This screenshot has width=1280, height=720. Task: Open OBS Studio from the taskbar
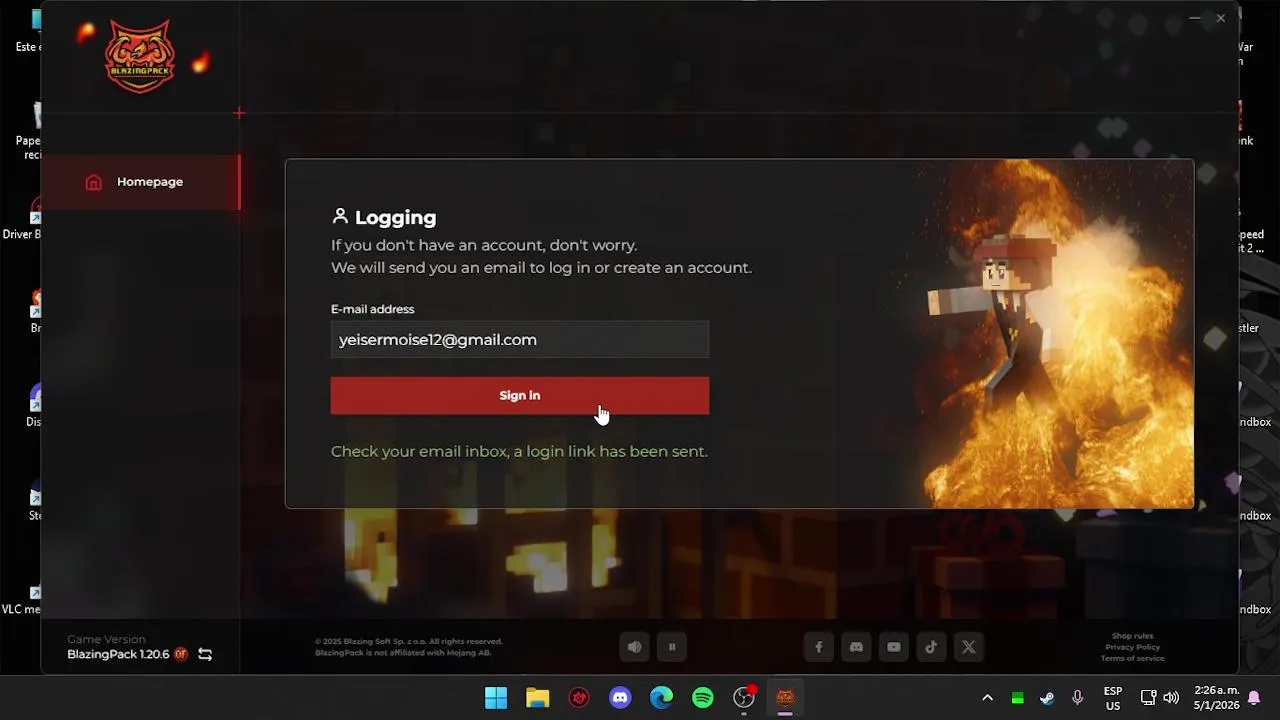pos(744,698)
